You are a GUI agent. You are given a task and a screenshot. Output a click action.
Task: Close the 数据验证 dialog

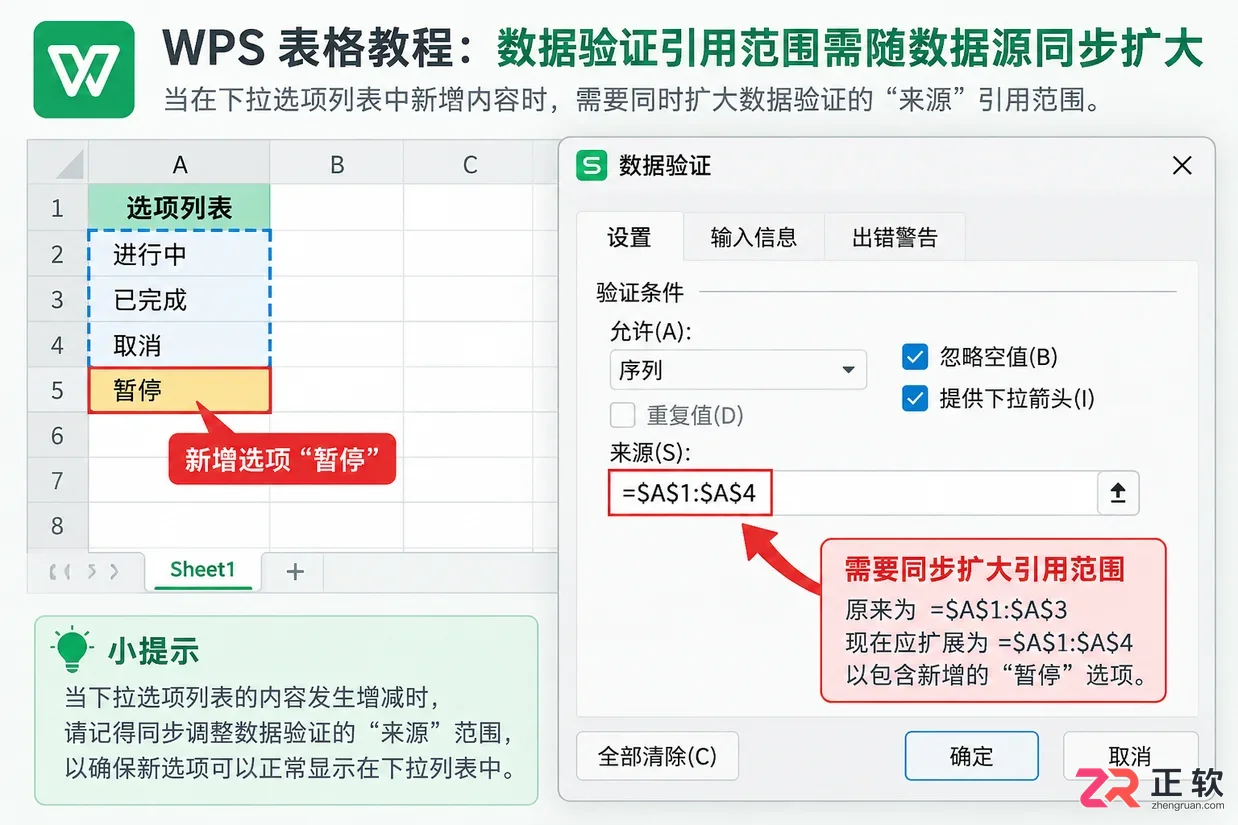pos(1182,165)
